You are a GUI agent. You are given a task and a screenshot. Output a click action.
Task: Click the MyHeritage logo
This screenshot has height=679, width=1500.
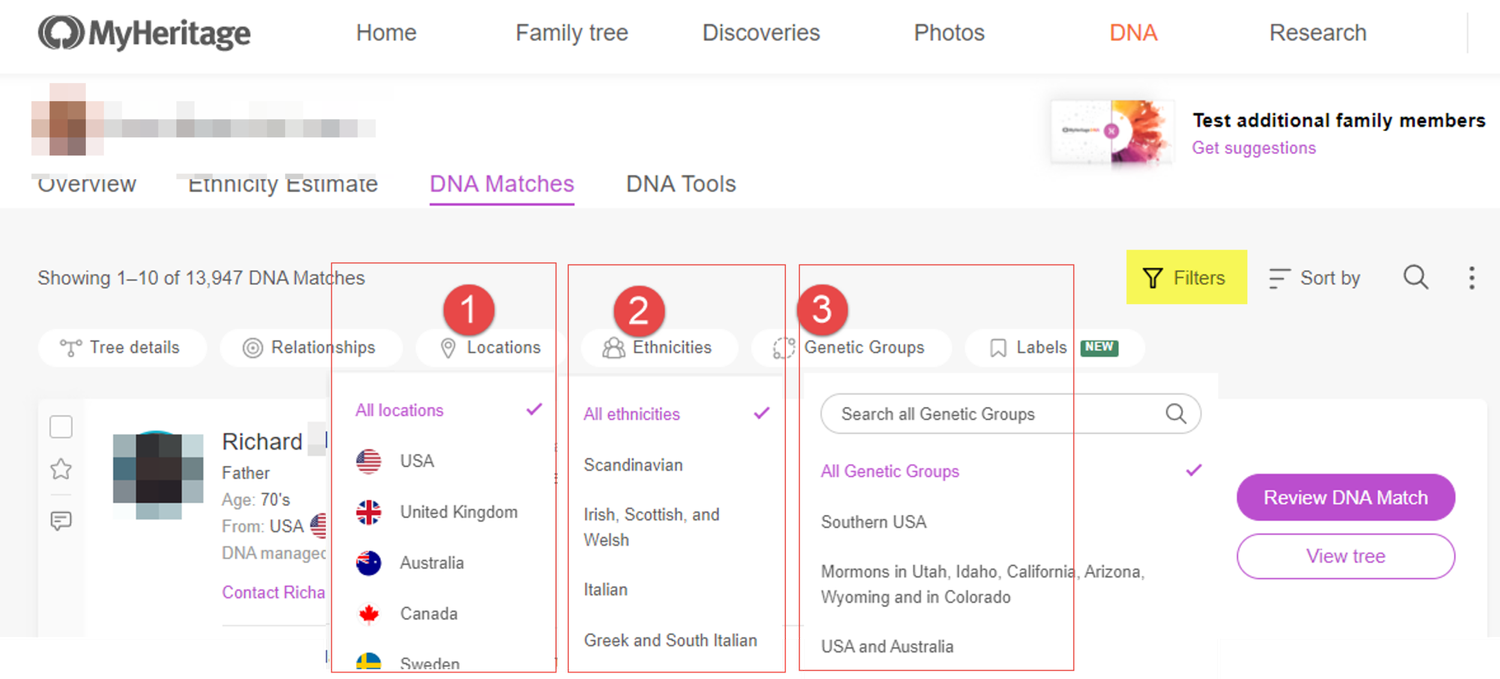(x=145, y=33)
